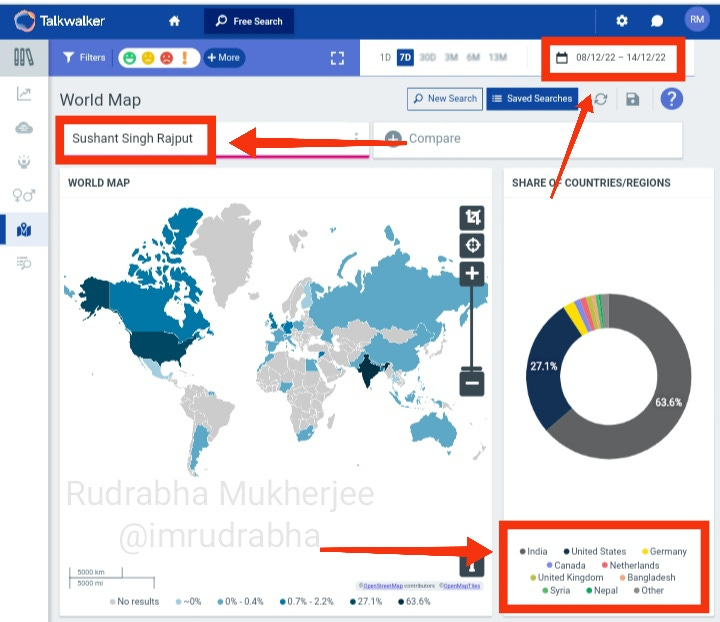720x622 pixels.
Task: Click the map crop selection icon
Action: [472, 217]
